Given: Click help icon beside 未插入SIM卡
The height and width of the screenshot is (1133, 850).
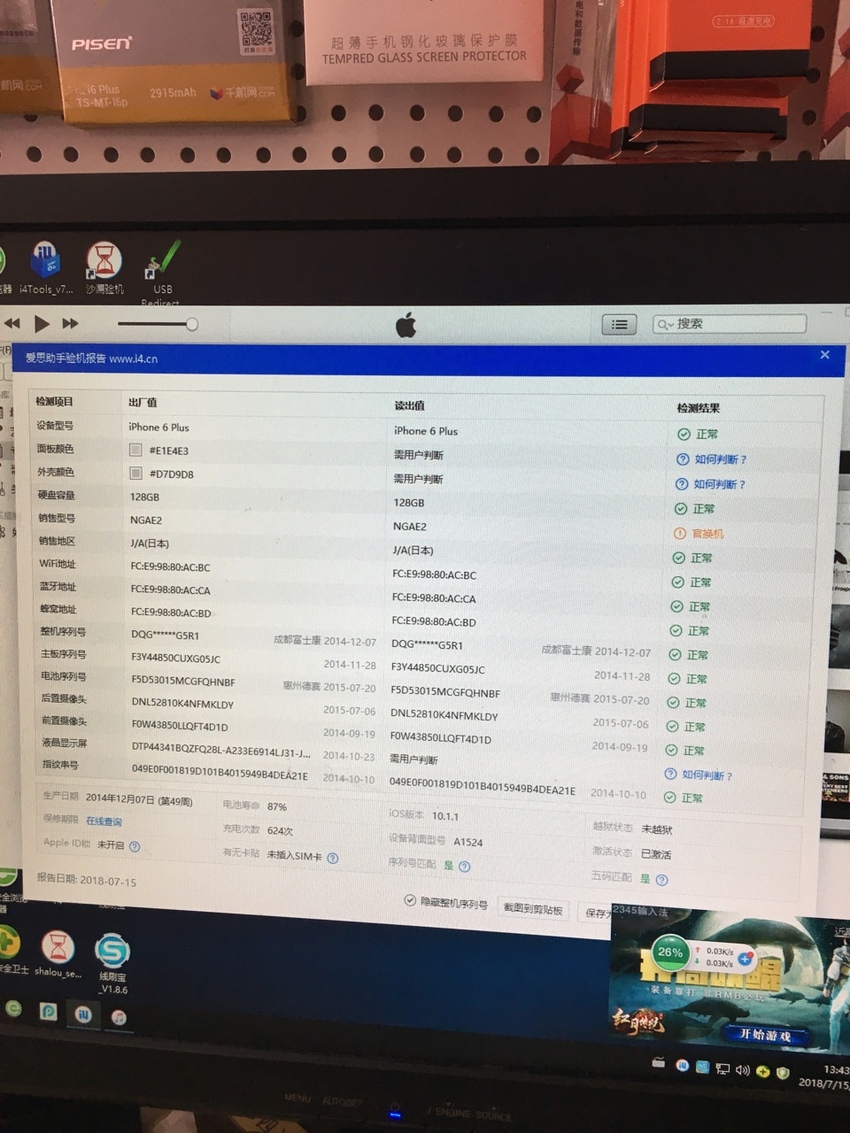Looking at the screenshot, I should (332, 858).
